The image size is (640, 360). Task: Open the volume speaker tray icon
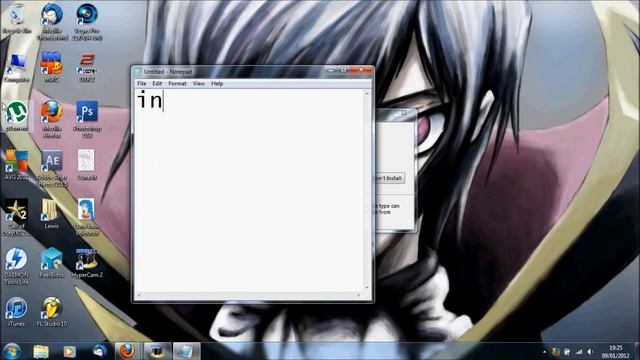tap(590, 351)
